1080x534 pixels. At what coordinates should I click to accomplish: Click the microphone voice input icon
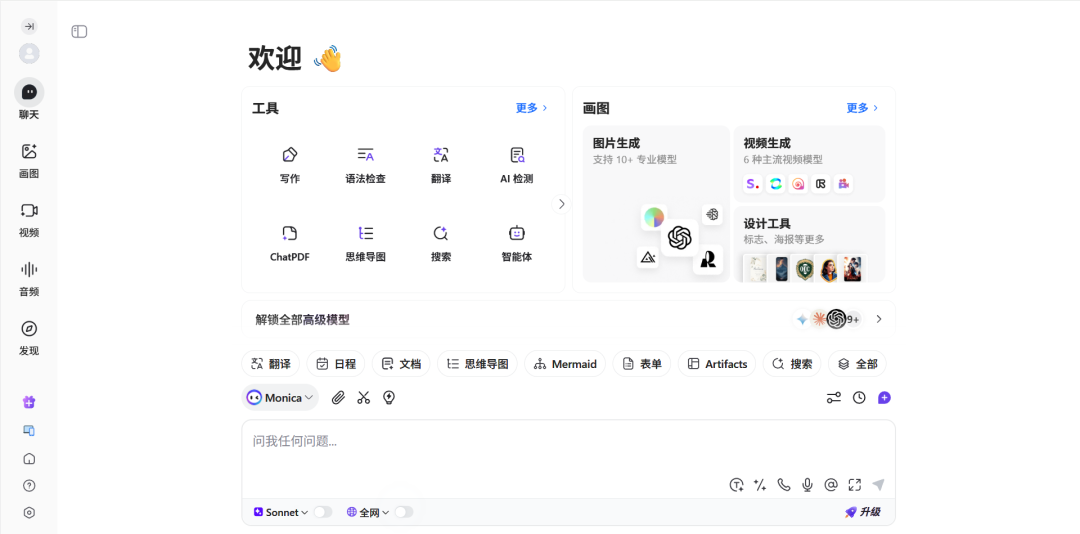click(x=807, y=485)
